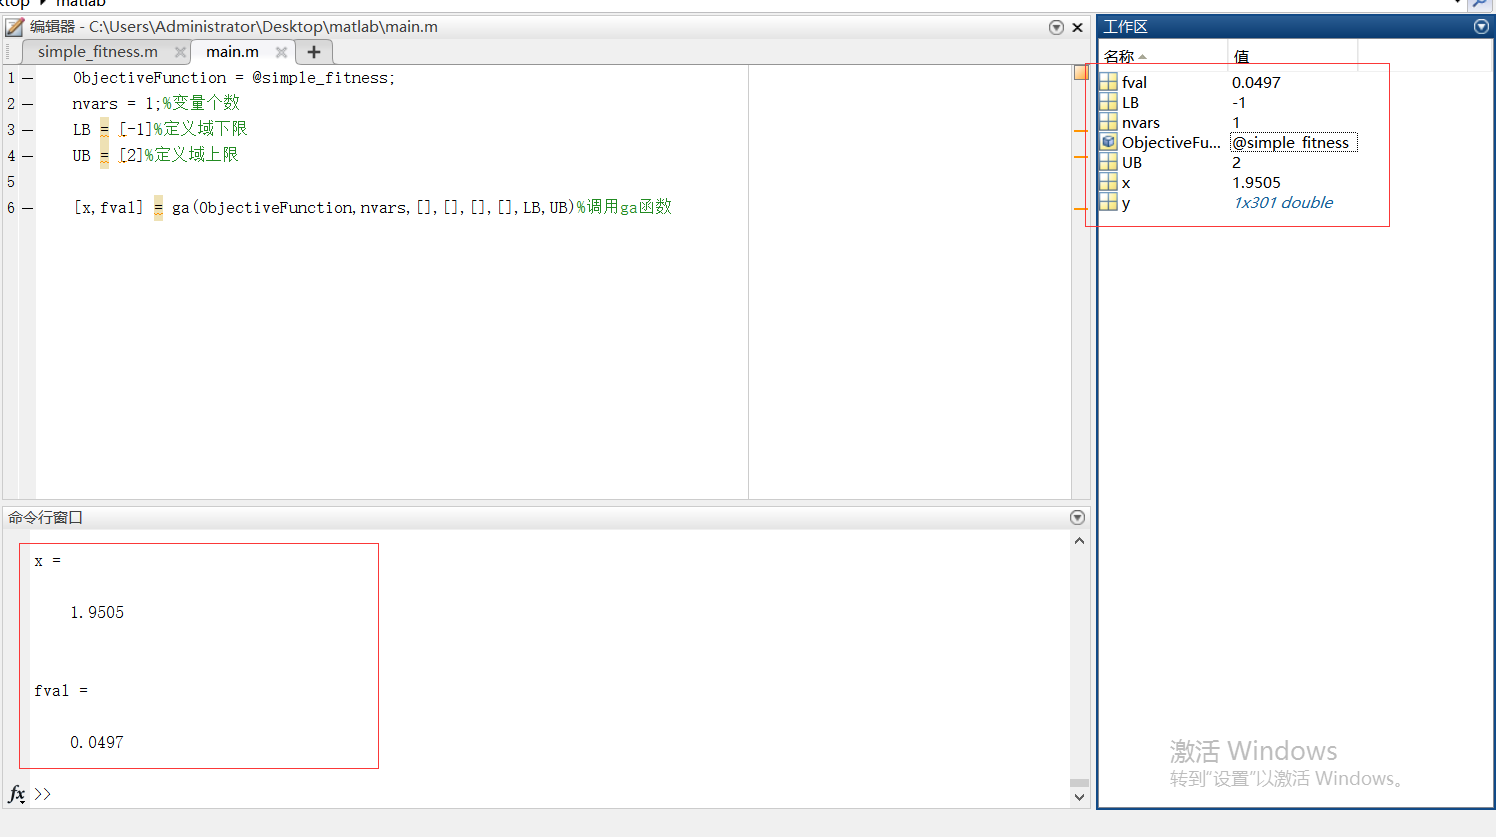The height and width of the screenshot is (837, 1496).
Task: Select the x variable icon in workspace
Action: [1108, 182]
